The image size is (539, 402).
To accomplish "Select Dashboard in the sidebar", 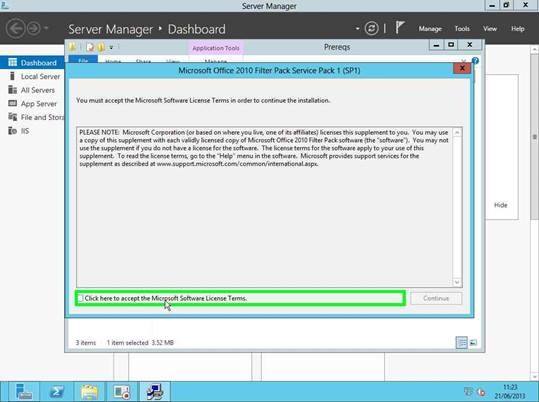I will click(x=32, y=63).
